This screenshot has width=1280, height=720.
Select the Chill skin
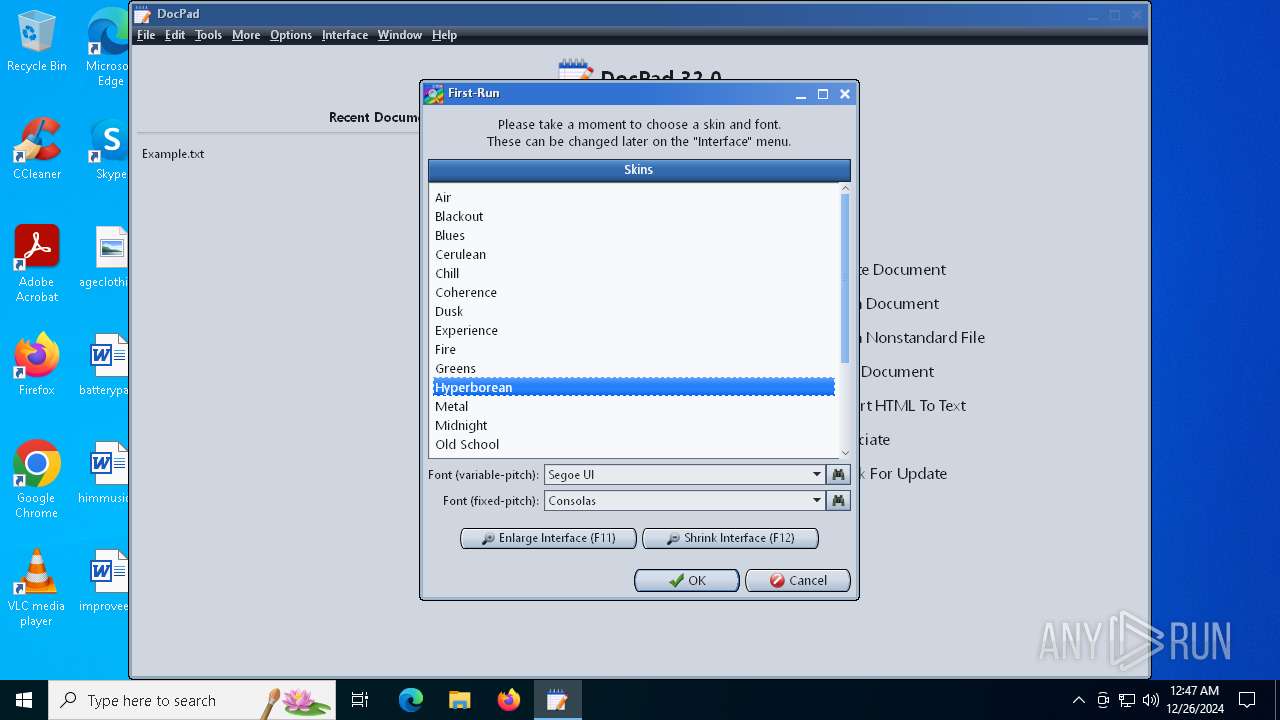pyautogui.click(x=634, y=273)
